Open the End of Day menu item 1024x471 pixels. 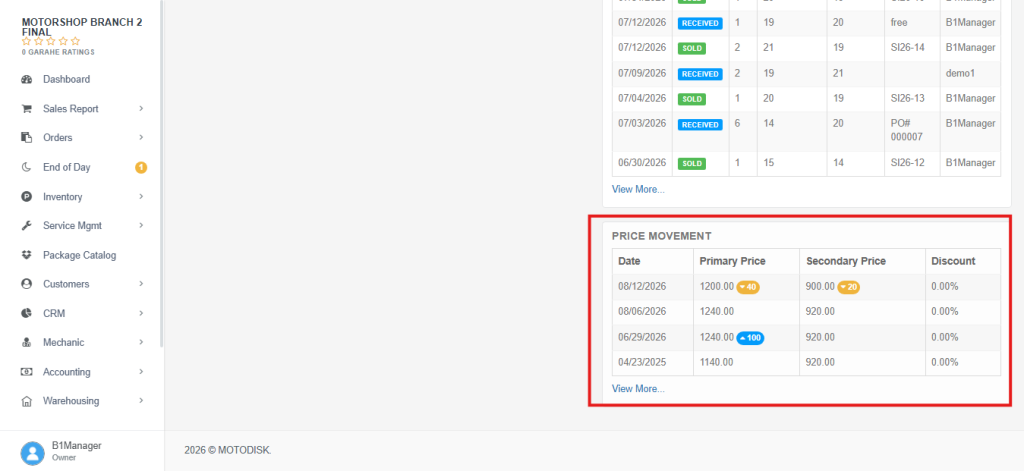[x=67, y=167]
